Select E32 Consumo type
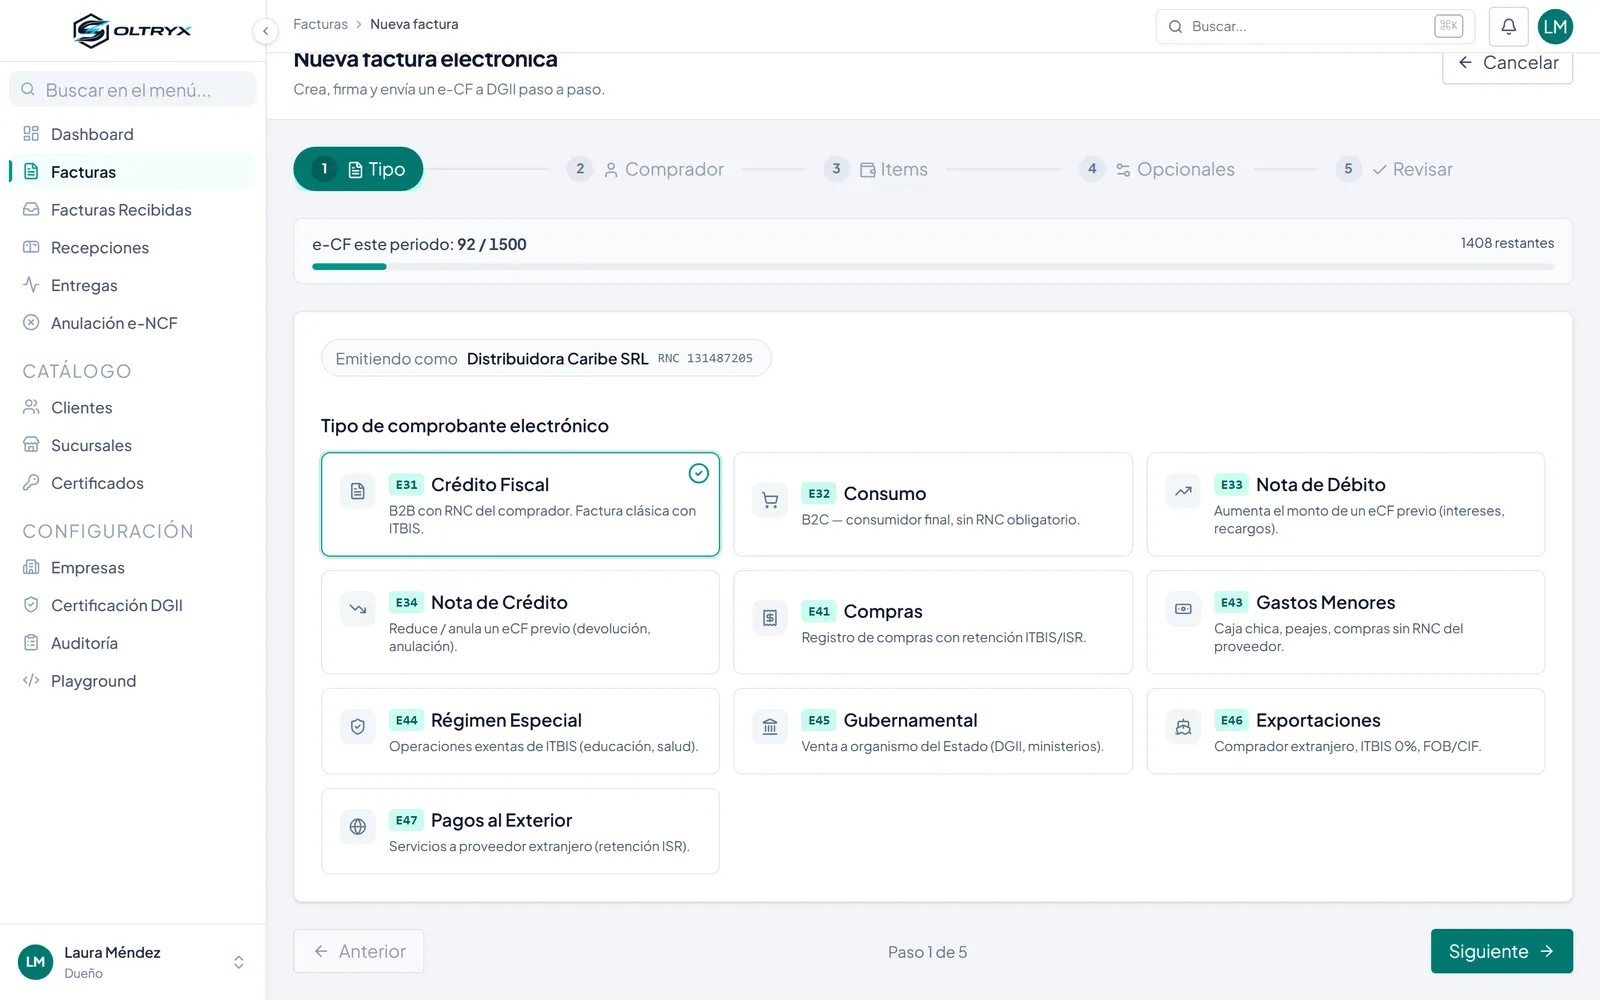The image size is (1600, 1000). (x=933, y=504)
